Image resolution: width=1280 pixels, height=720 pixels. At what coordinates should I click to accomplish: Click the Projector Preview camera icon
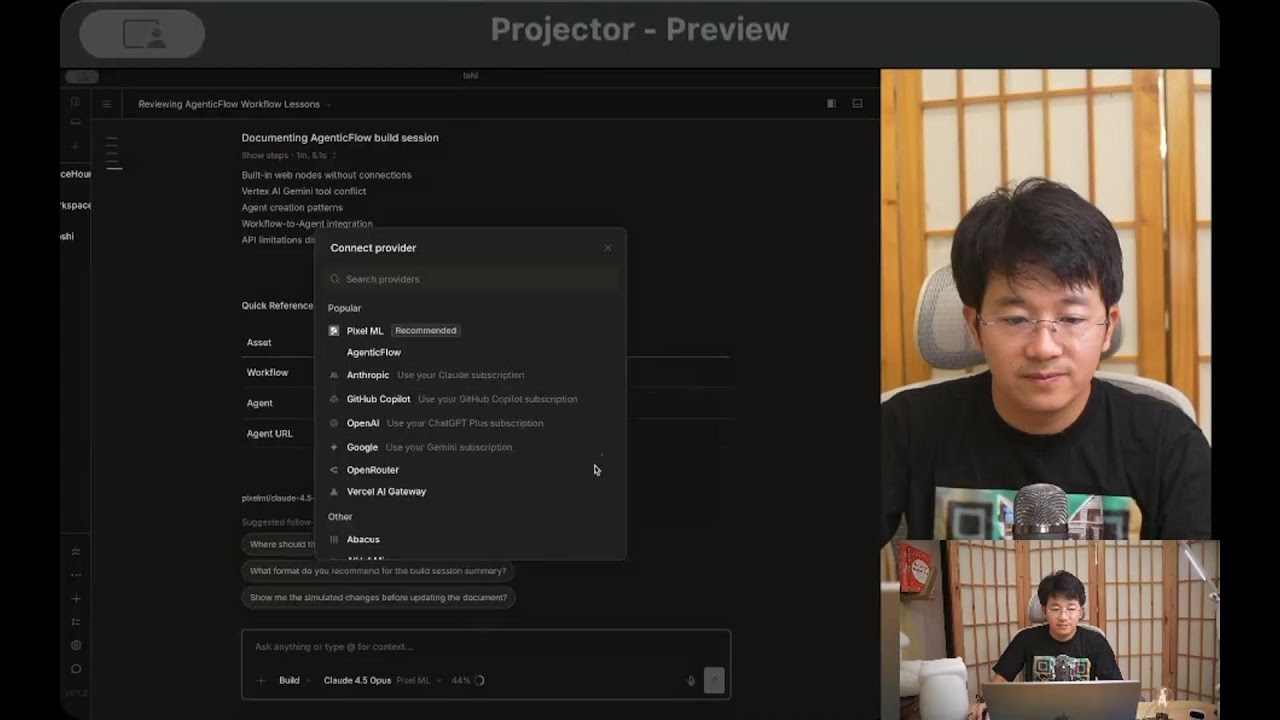[143, 35]
